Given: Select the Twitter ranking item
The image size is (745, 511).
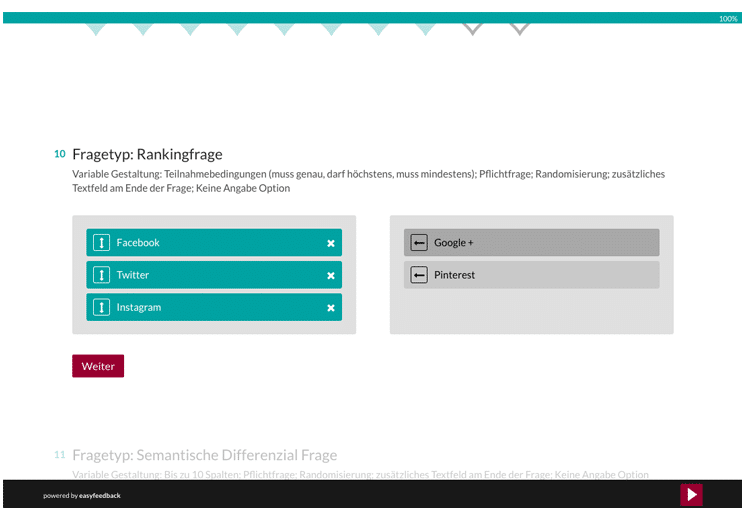Looking at the screenshot, I should (214, 275).
